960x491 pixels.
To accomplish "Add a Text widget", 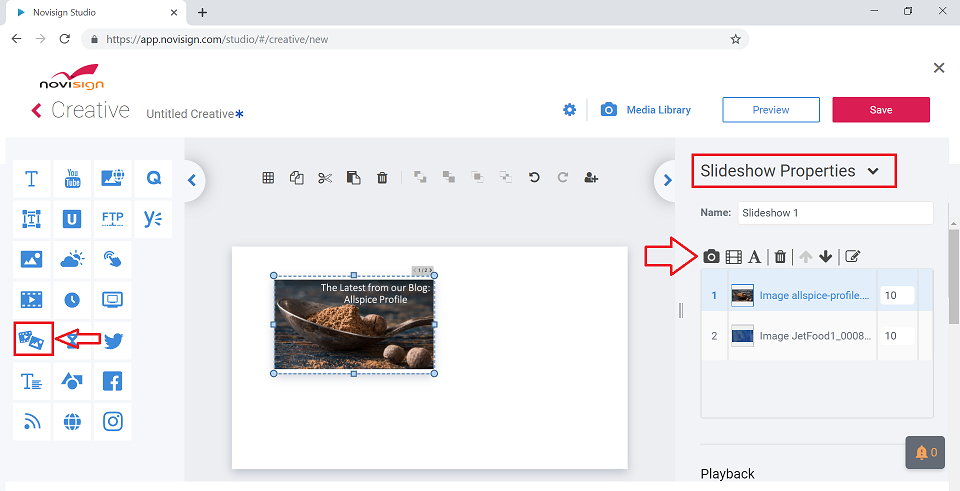I will click(x=32, y=179).
